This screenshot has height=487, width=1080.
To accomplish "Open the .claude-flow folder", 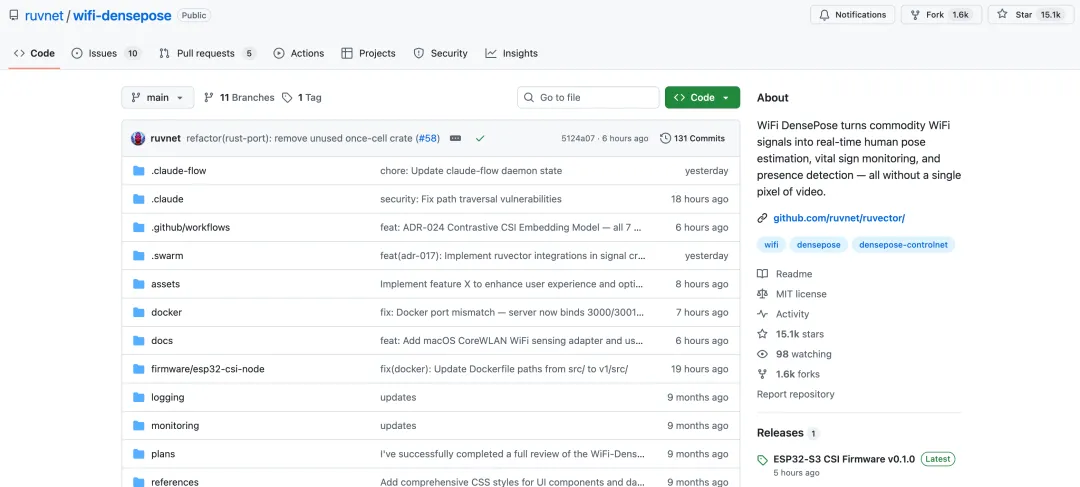I will (x=178, y=171).
